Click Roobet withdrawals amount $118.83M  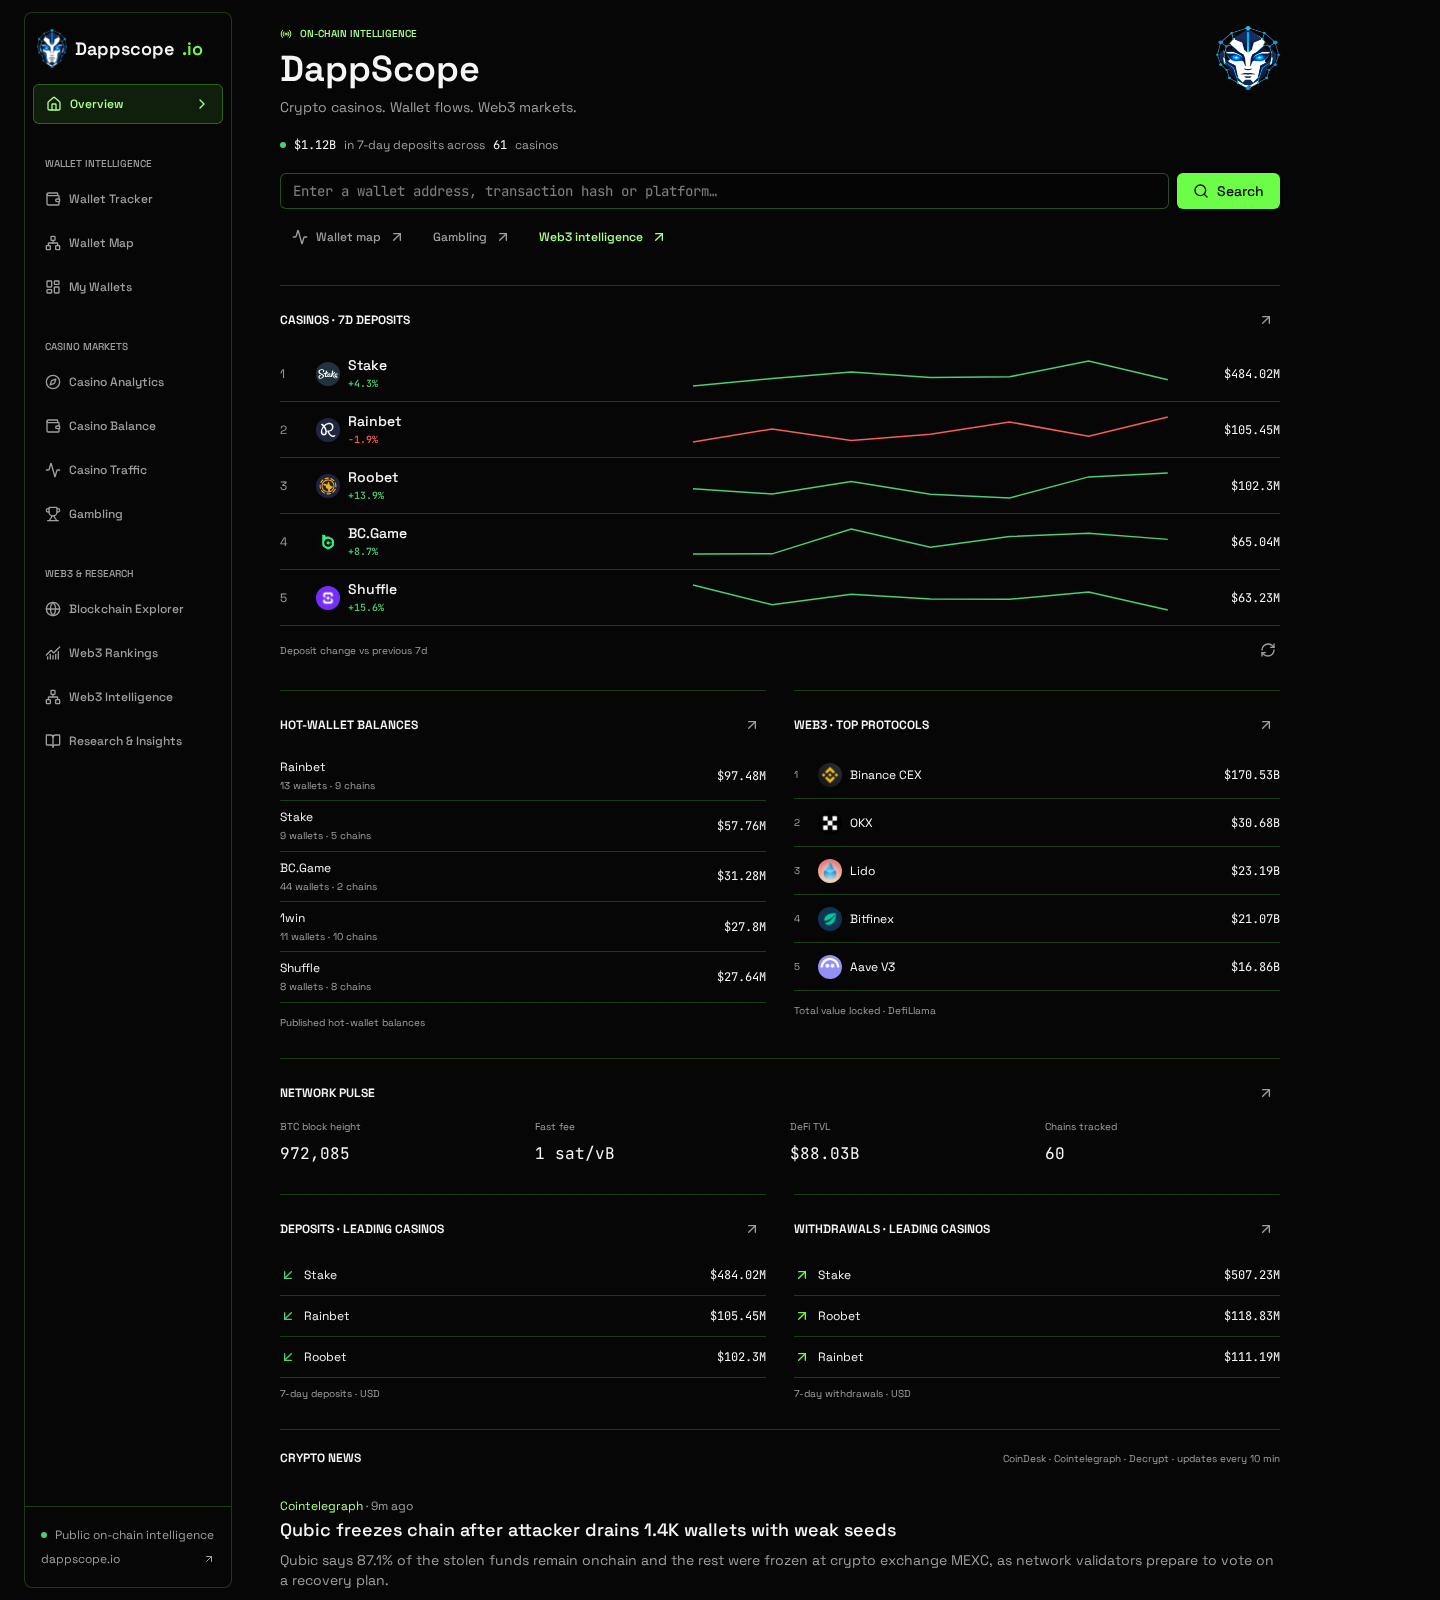click(x=1252, y=1316)
